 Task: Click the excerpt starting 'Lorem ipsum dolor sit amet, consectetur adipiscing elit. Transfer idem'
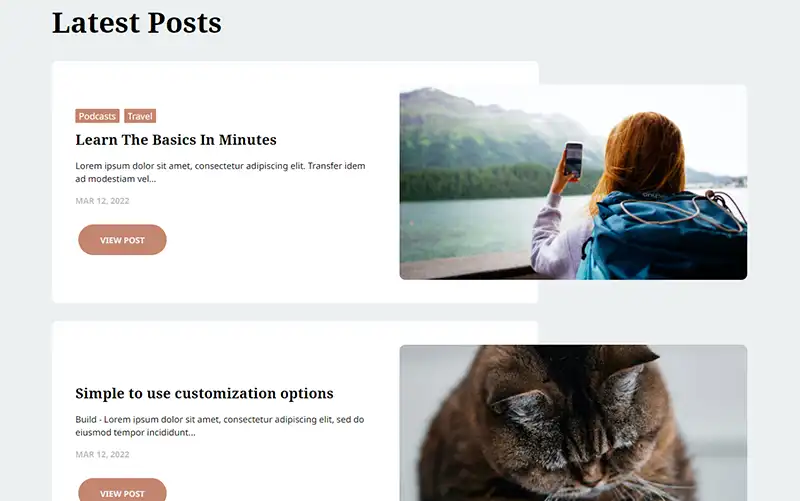point(220,172)
